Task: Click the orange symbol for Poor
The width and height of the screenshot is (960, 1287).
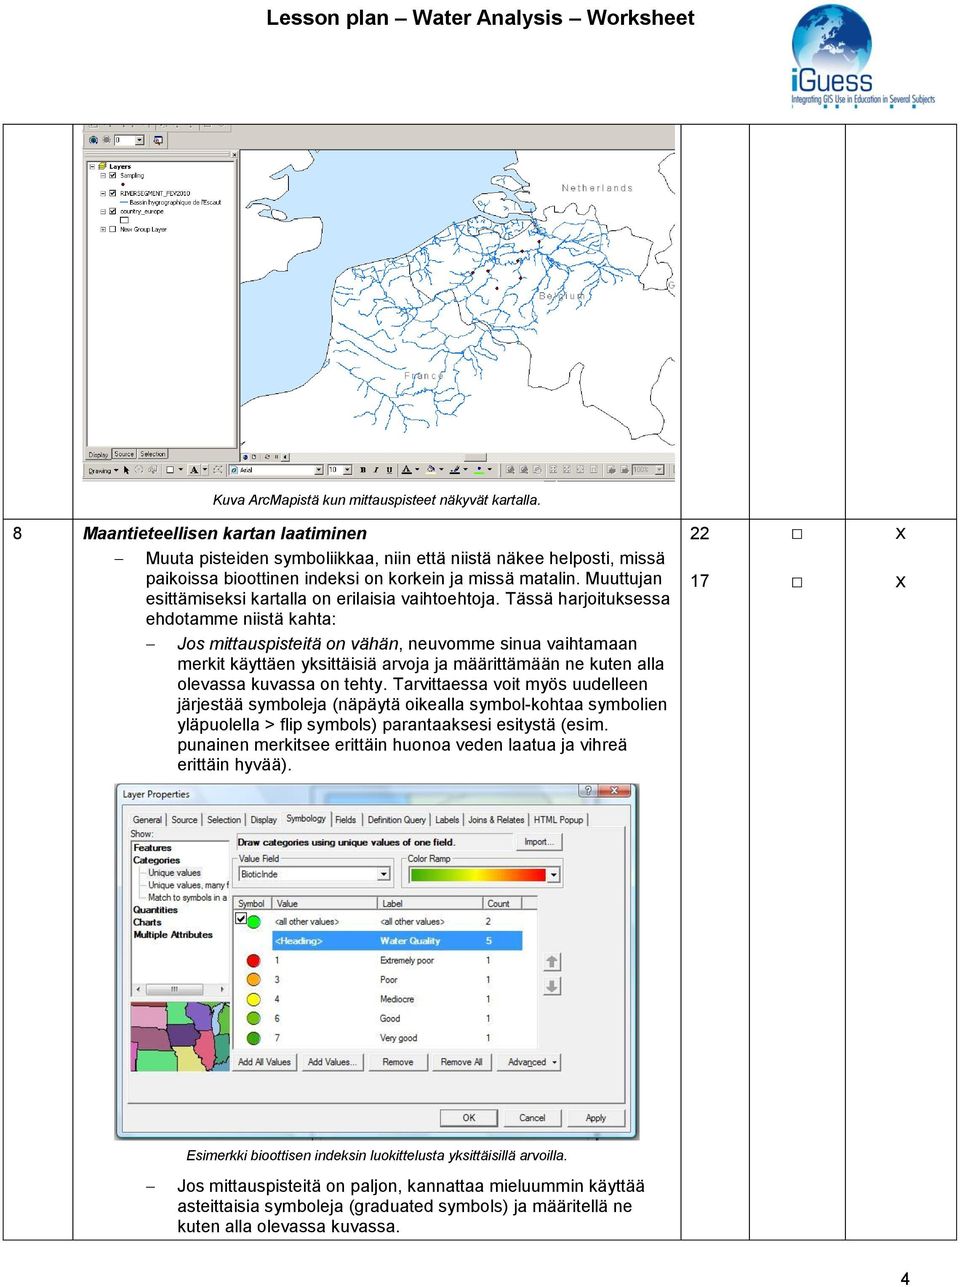Action: pos(254,980)
